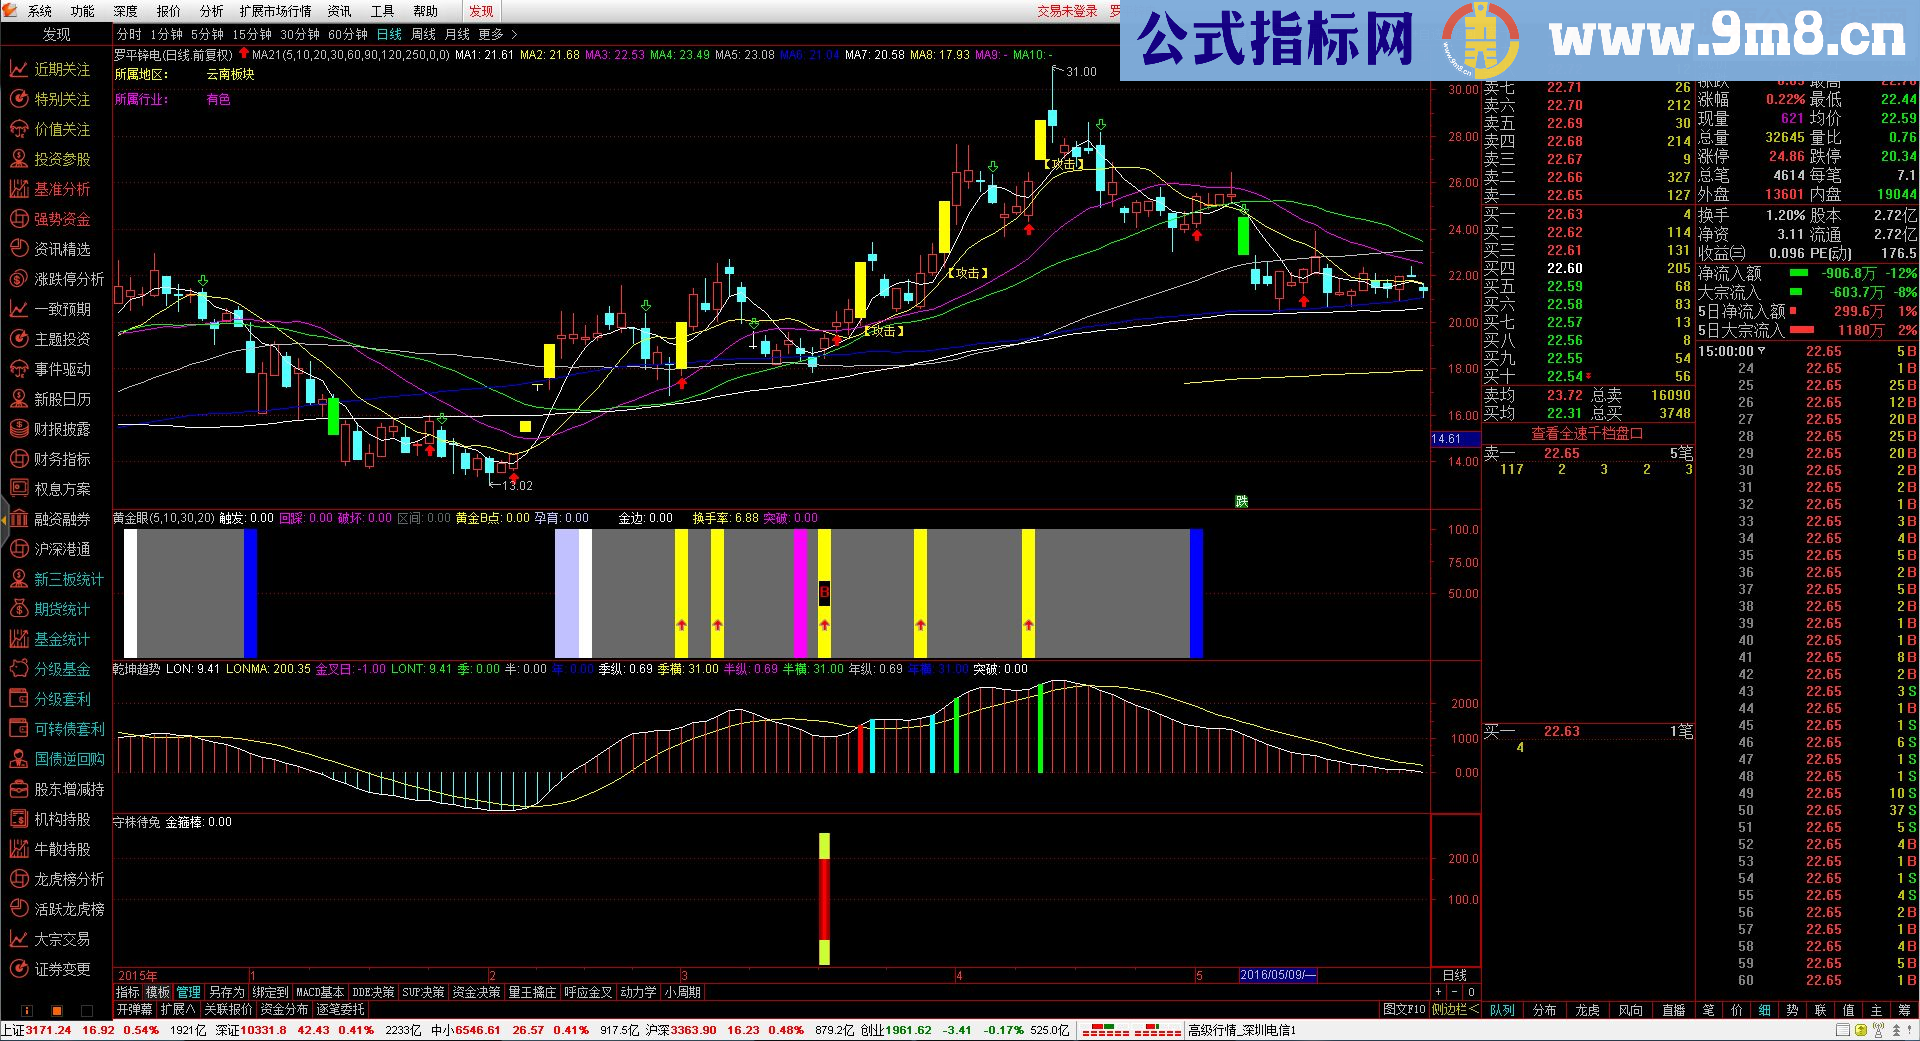Select the 小周期 indicator tab
The width and height of the screenshot is (1920, 1041).
[x=683, y=993]
